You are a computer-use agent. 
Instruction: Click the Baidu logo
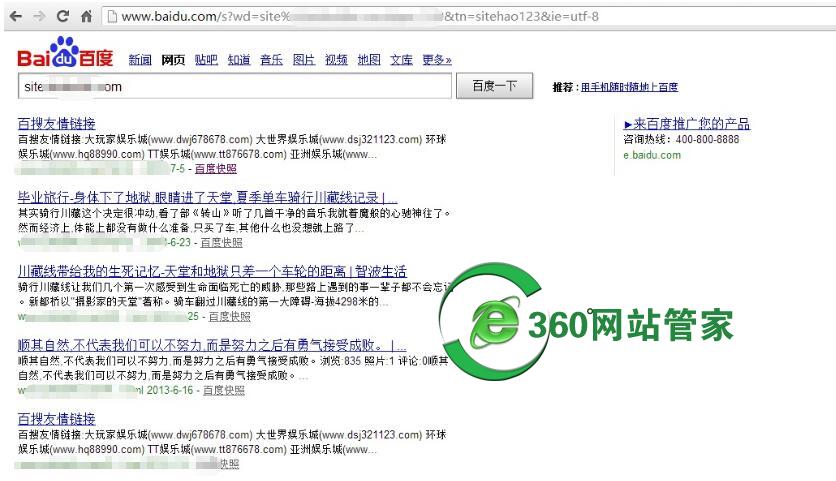click(x=65, y=52)
